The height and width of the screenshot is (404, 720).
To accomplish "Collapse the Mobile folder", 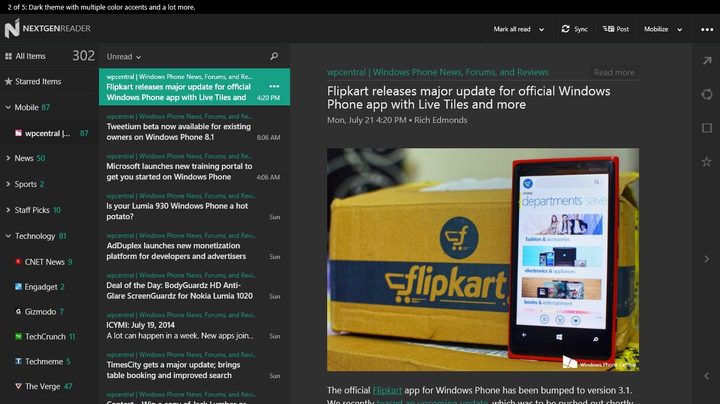I will 8,107.
